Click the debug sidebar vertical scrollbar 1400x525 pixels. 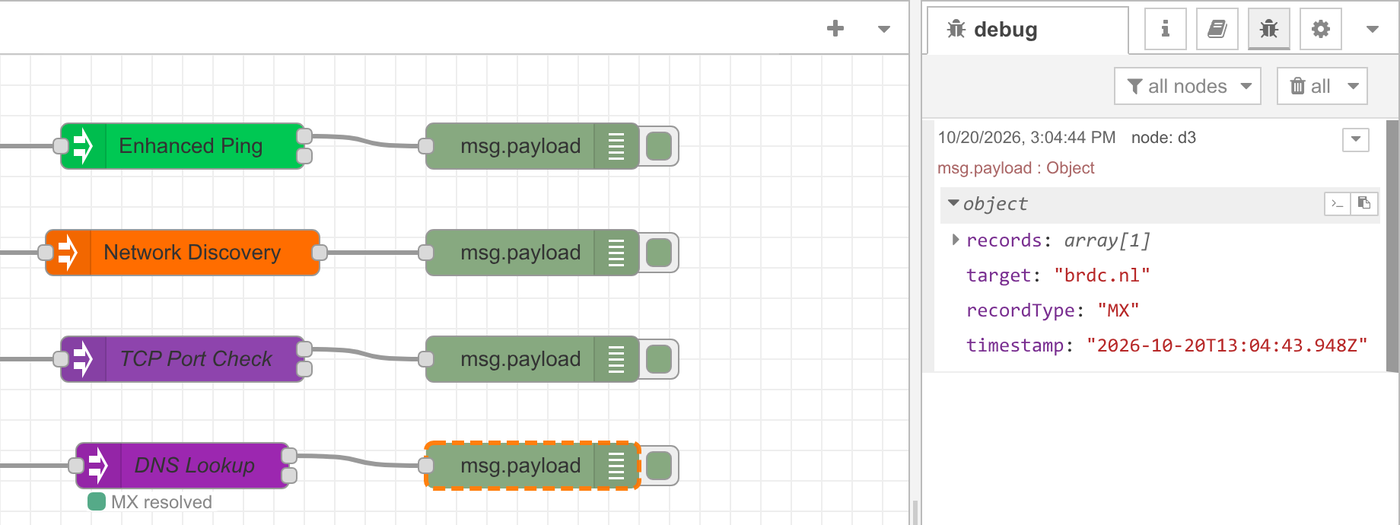point(1392,245)
